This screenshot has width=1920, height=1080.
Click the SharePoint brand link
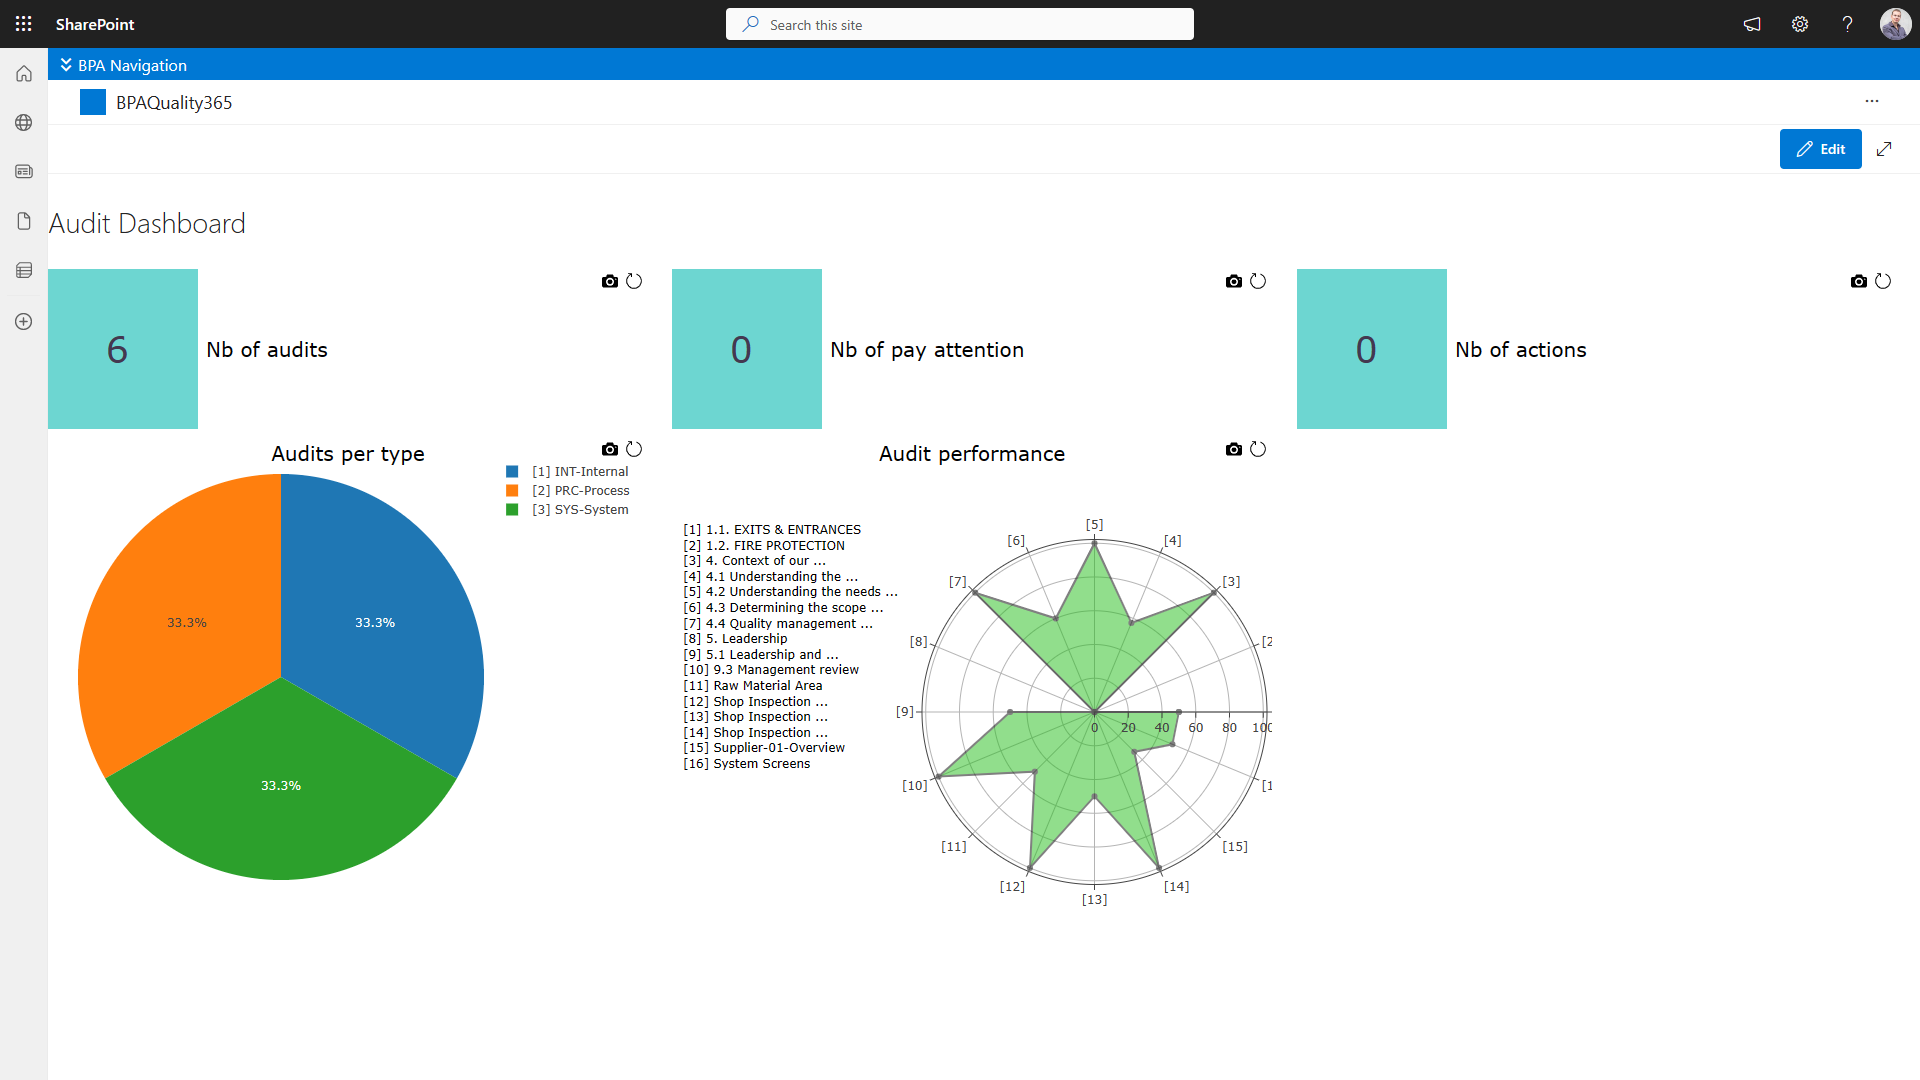point(95,24)
